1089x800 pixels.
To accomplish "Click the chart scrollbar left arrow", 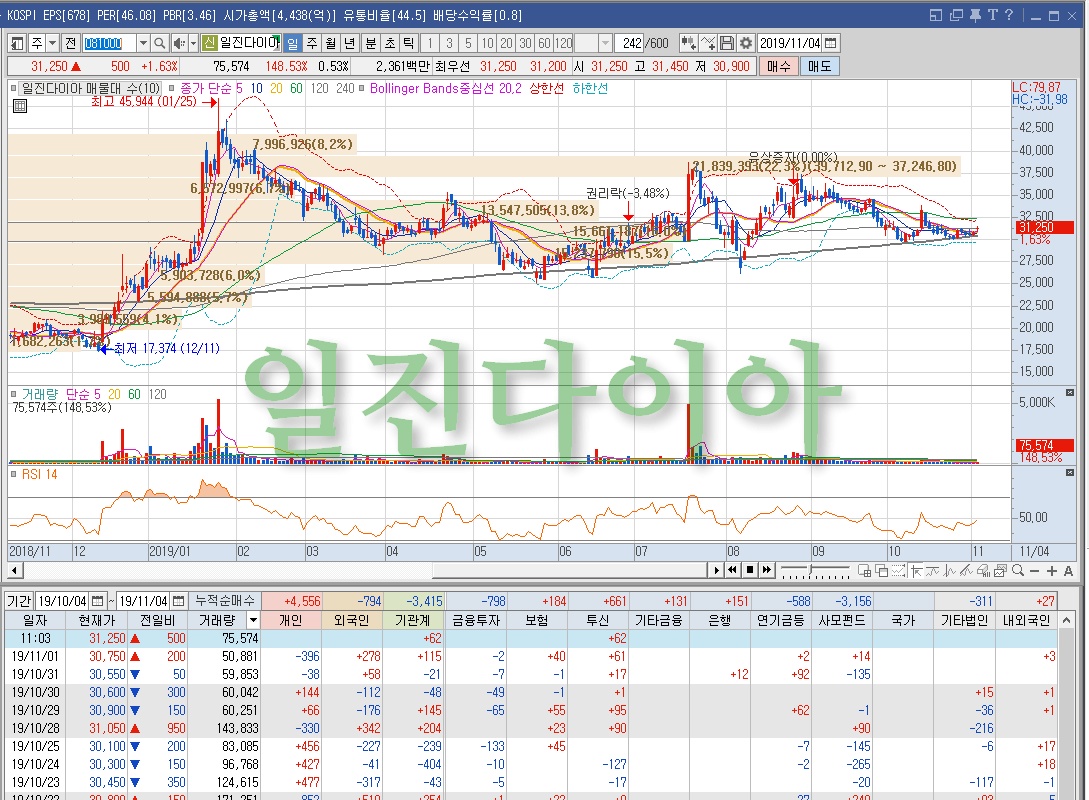I will pyautogui.click(x=15, y=570).
